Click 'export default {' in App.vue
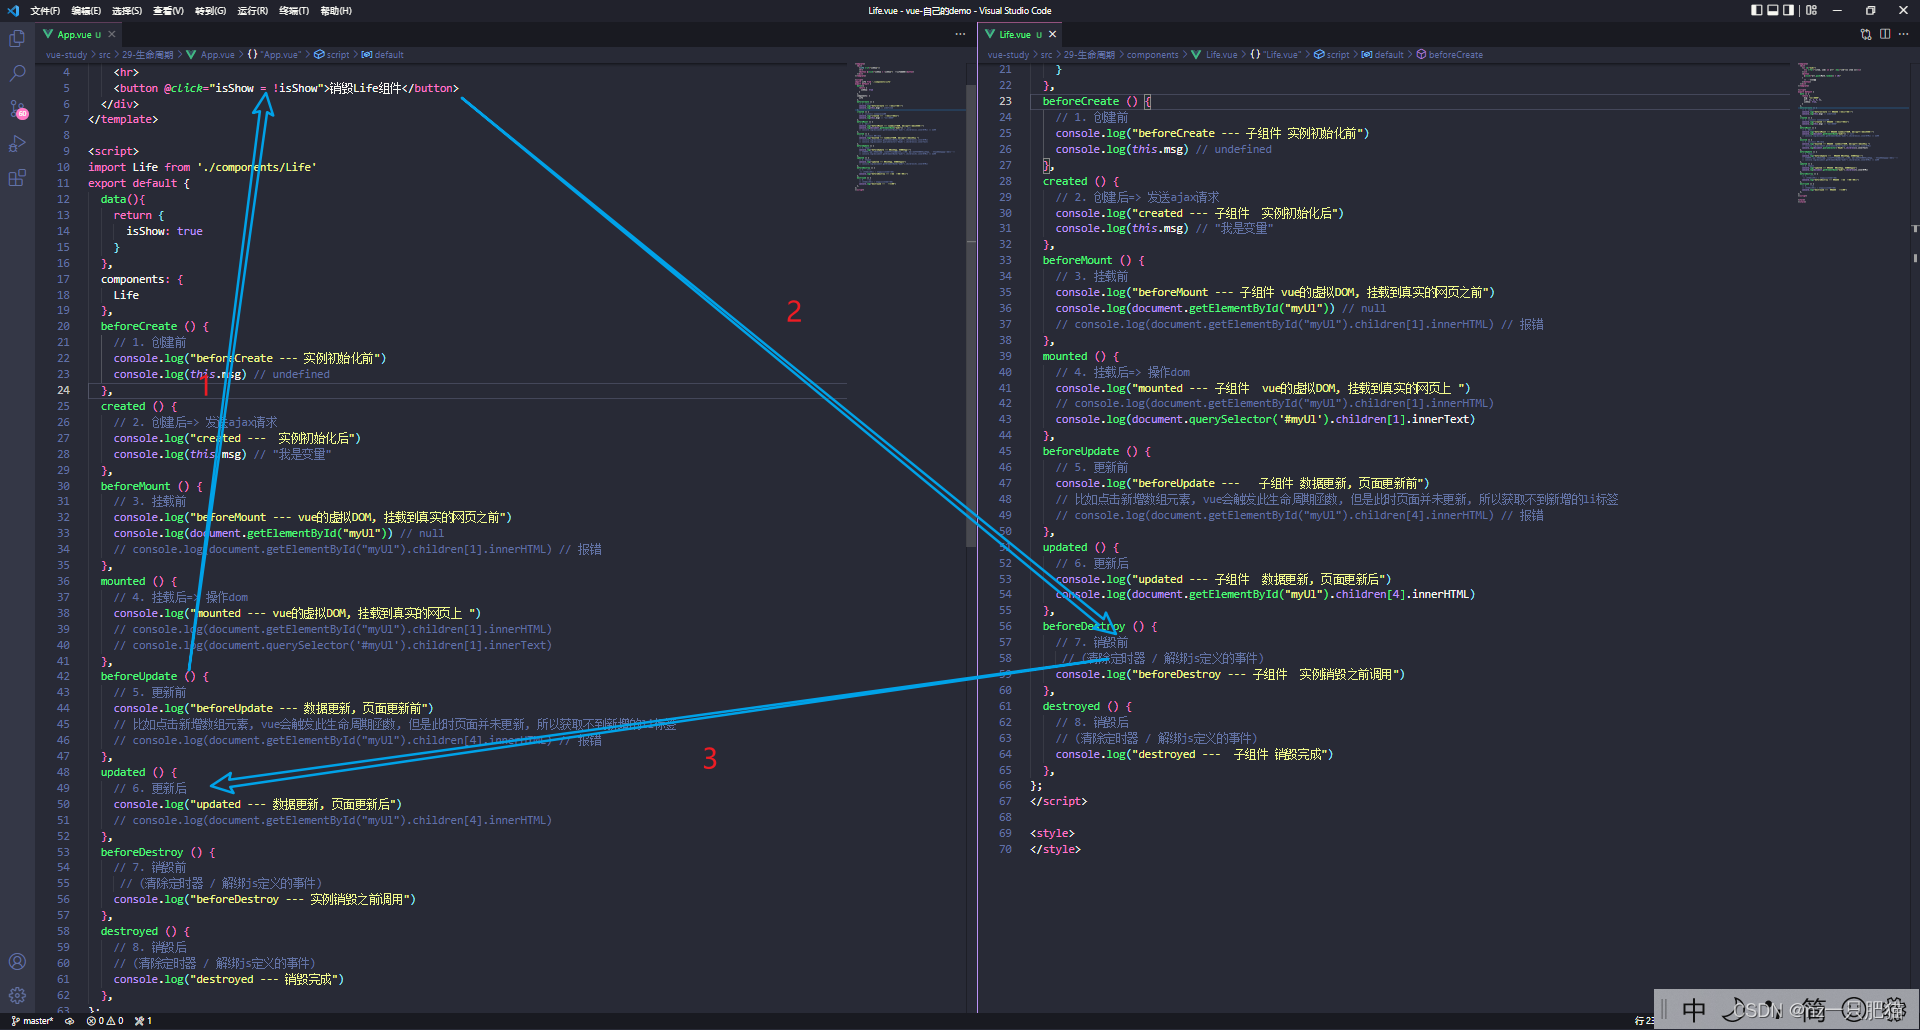The image size is (1920, 1030). 138,183
